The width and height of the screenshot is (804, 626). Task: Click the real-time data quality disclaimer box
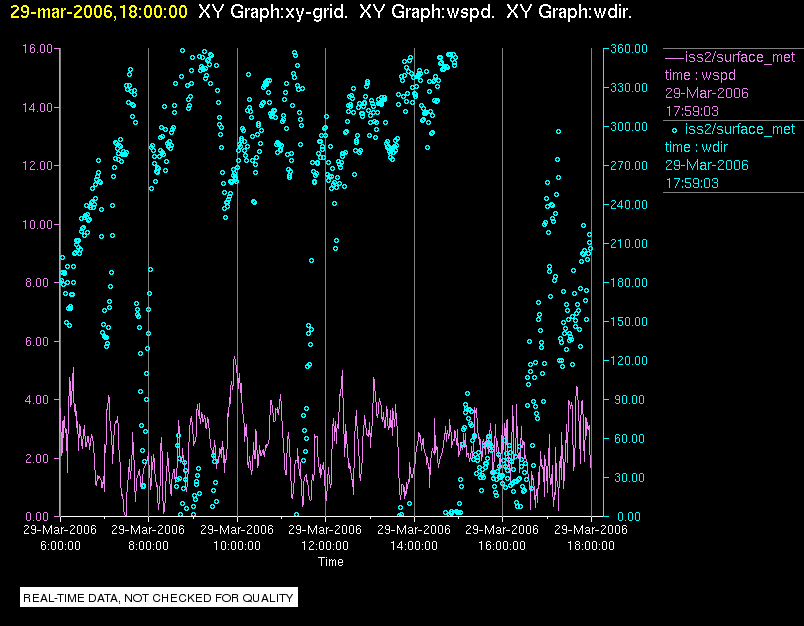159,598
